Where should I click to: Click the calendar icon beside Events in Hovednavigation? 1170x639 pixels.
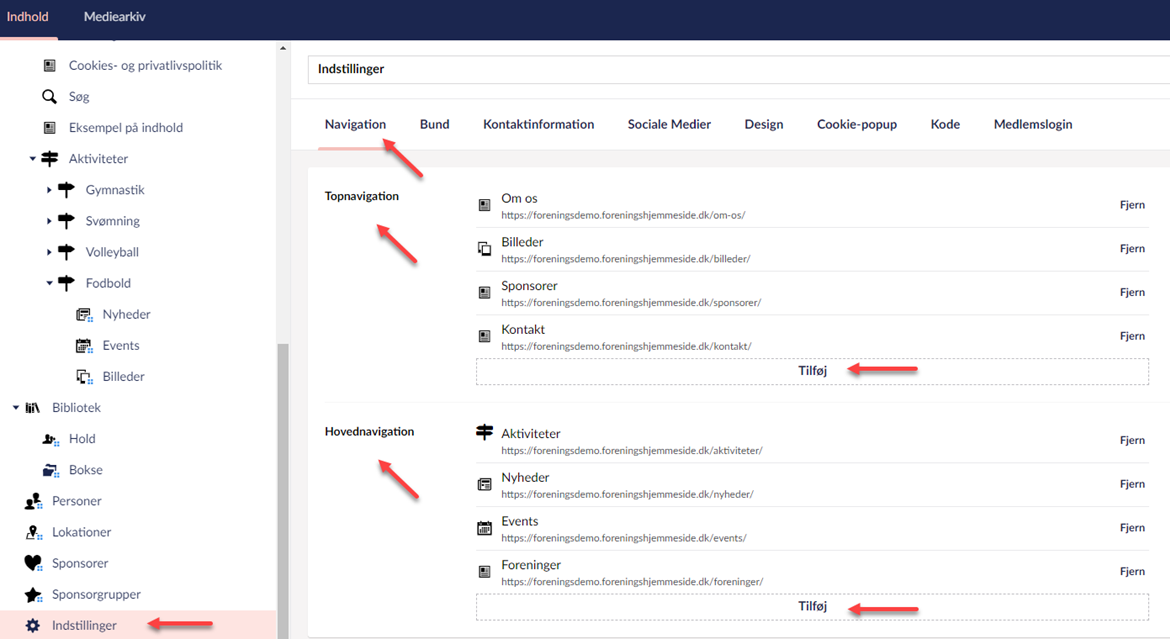click(485, 528)
